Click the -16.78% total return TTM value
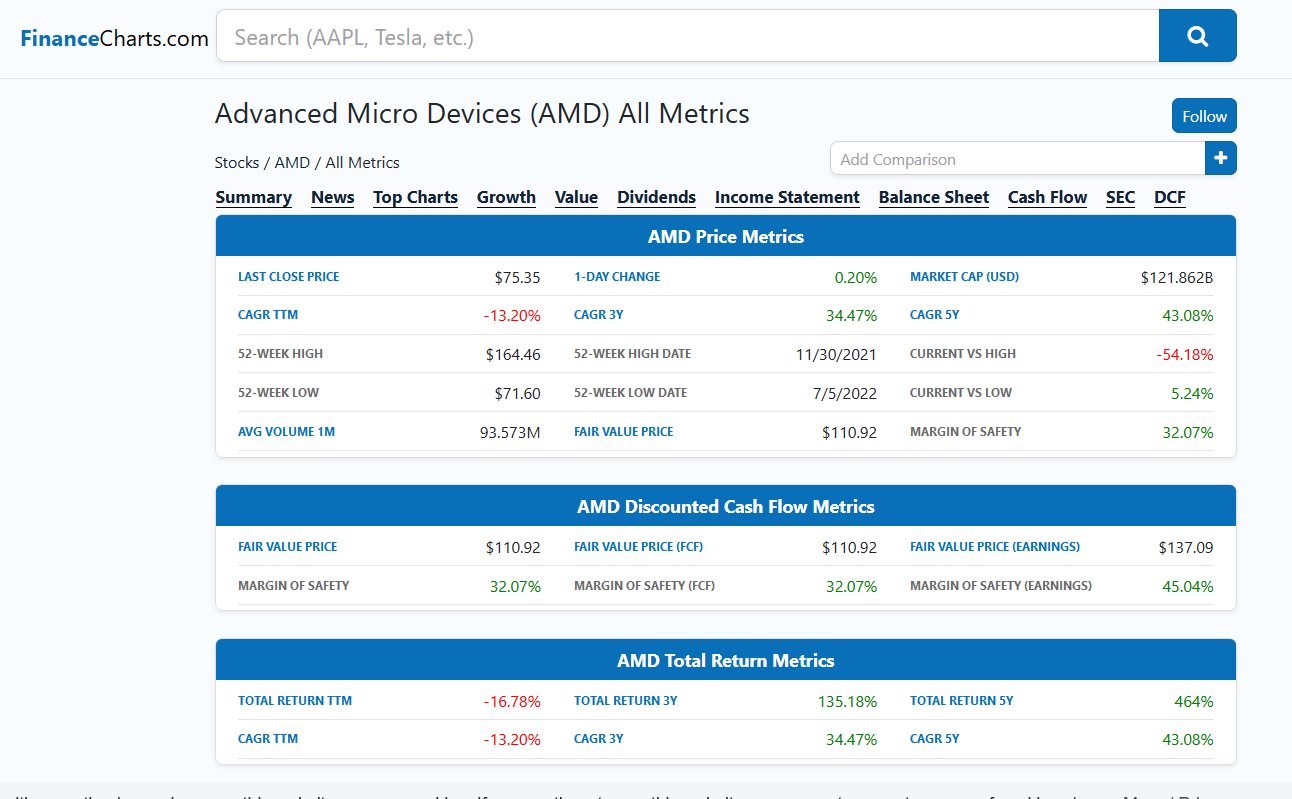The width and height of the screenshot is (1292, 799). click(512, 701)
